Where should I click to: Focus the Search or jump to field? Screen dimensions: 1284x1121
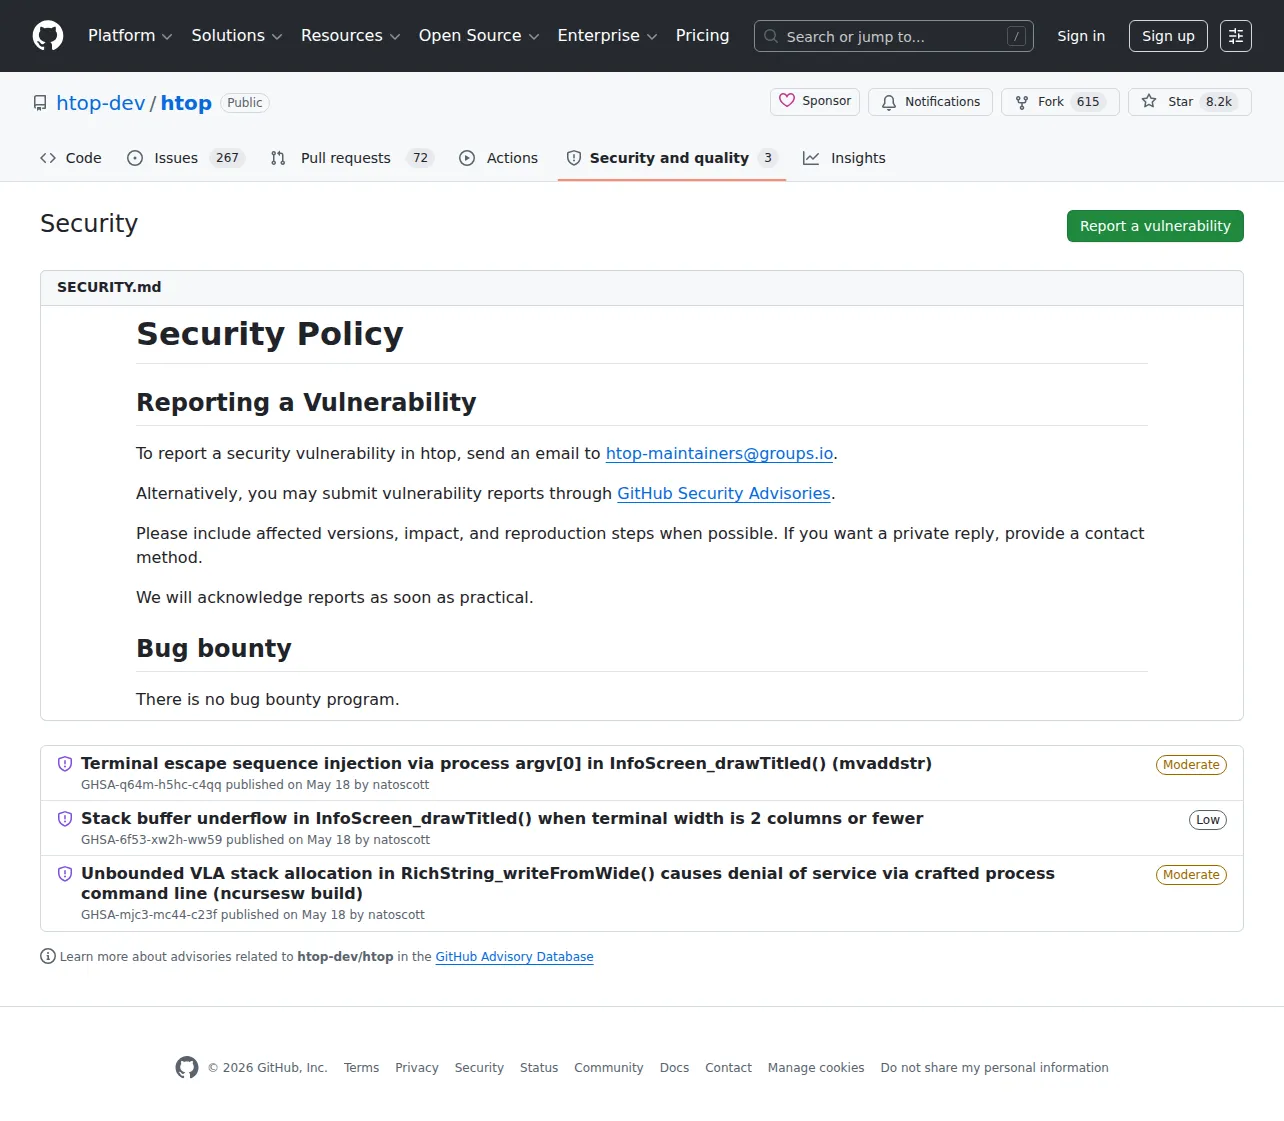[894, 36]
